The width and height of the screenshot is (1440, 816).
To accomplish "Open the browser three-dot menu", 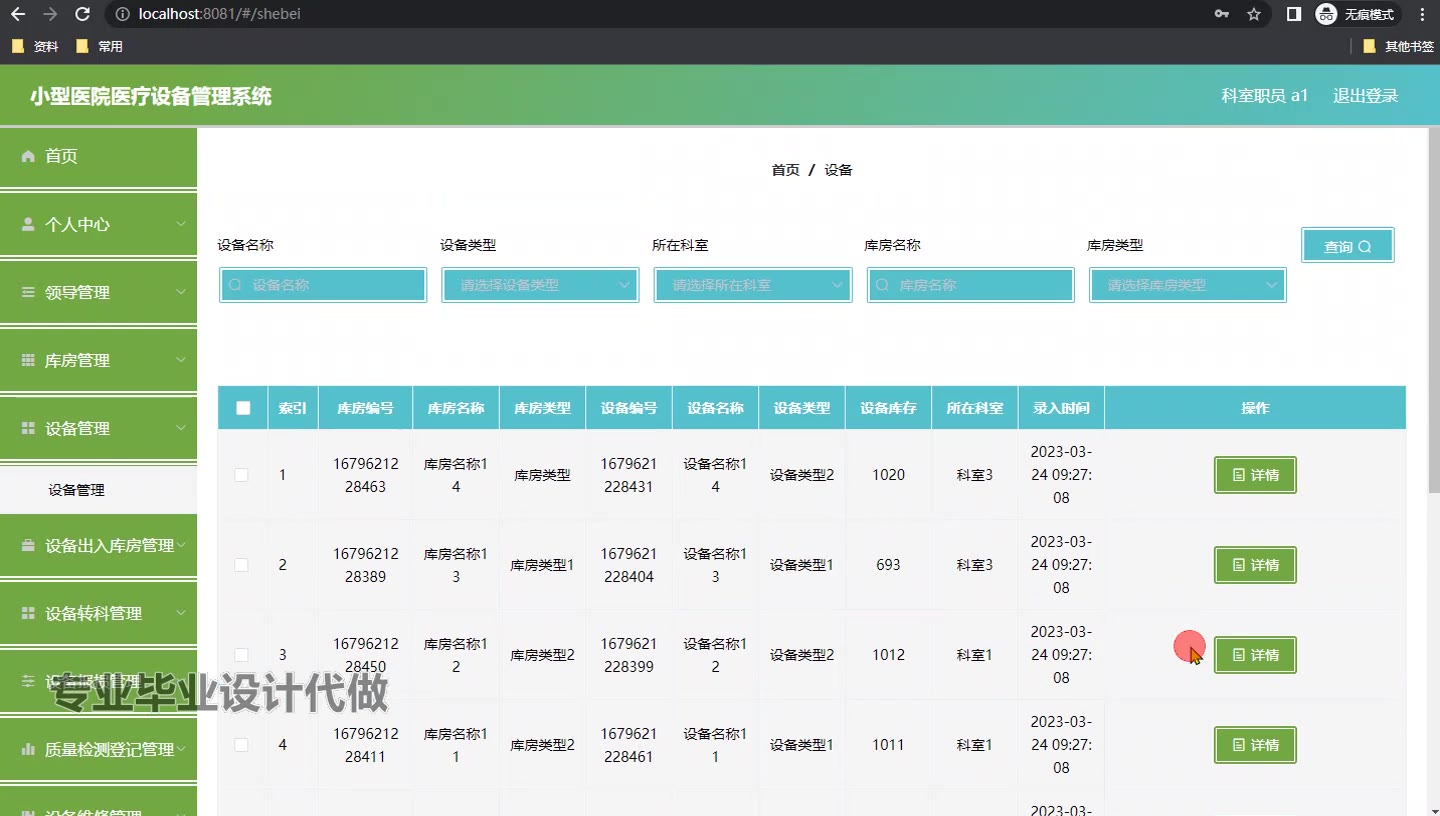I will coord(1422,14).
